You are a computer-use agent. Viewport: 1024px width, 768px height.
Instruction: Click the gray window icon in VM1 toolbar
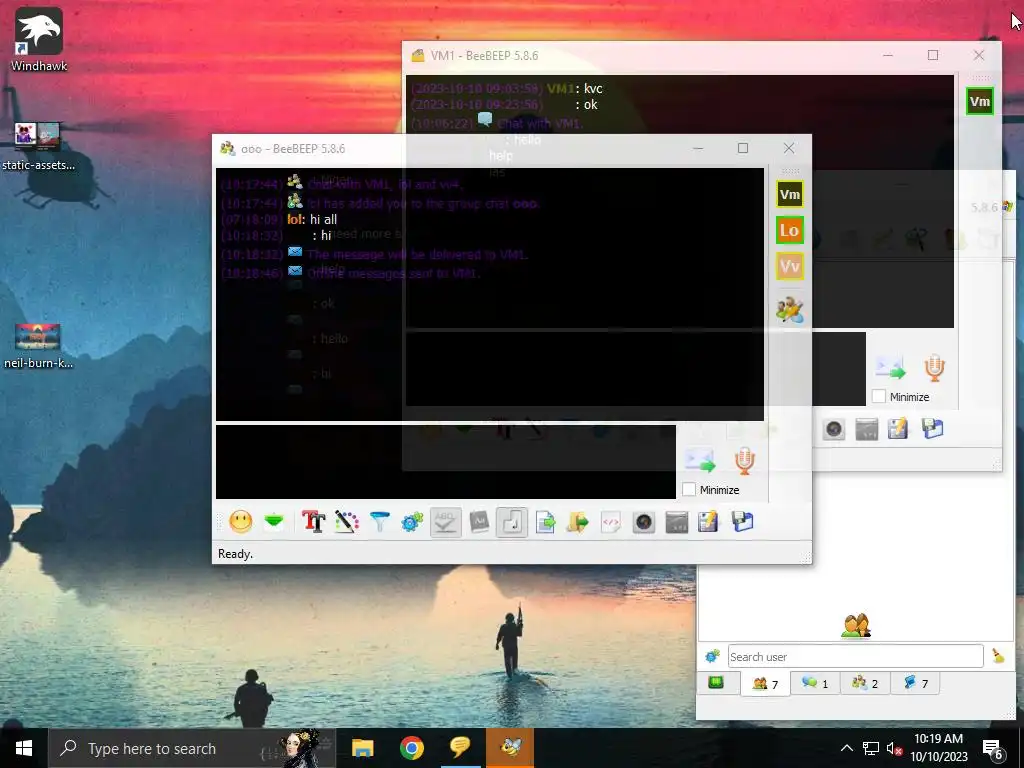(867, 429)
